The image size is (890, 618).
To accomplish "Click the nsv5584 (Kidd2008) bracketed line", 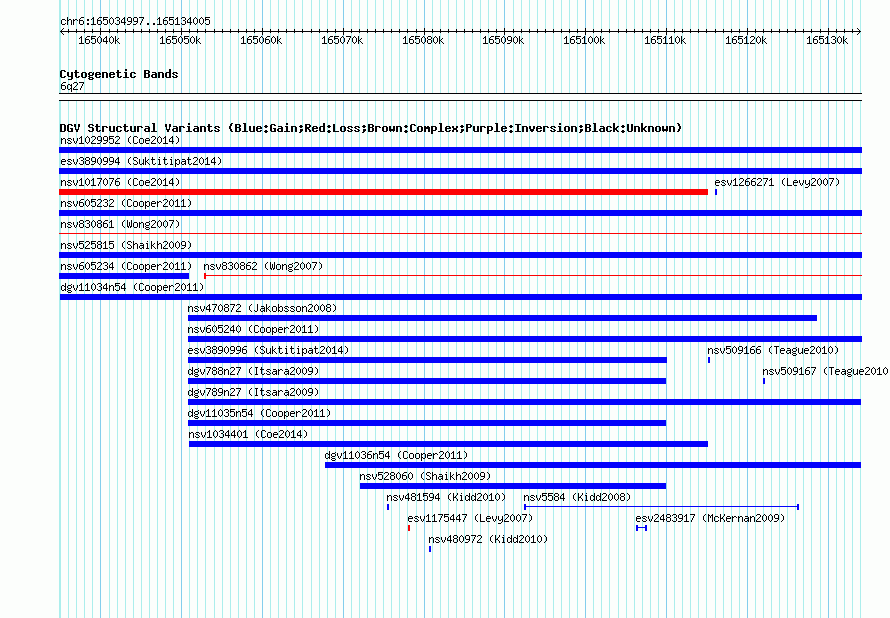I will (x=661, y=507).
